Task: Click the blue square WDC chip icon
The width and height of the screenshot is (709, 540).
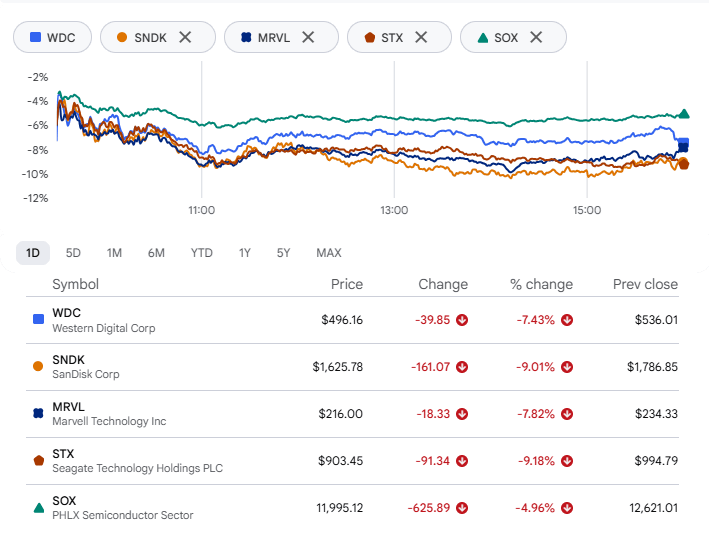Action: pyautogui.click(x=35, y=37)
